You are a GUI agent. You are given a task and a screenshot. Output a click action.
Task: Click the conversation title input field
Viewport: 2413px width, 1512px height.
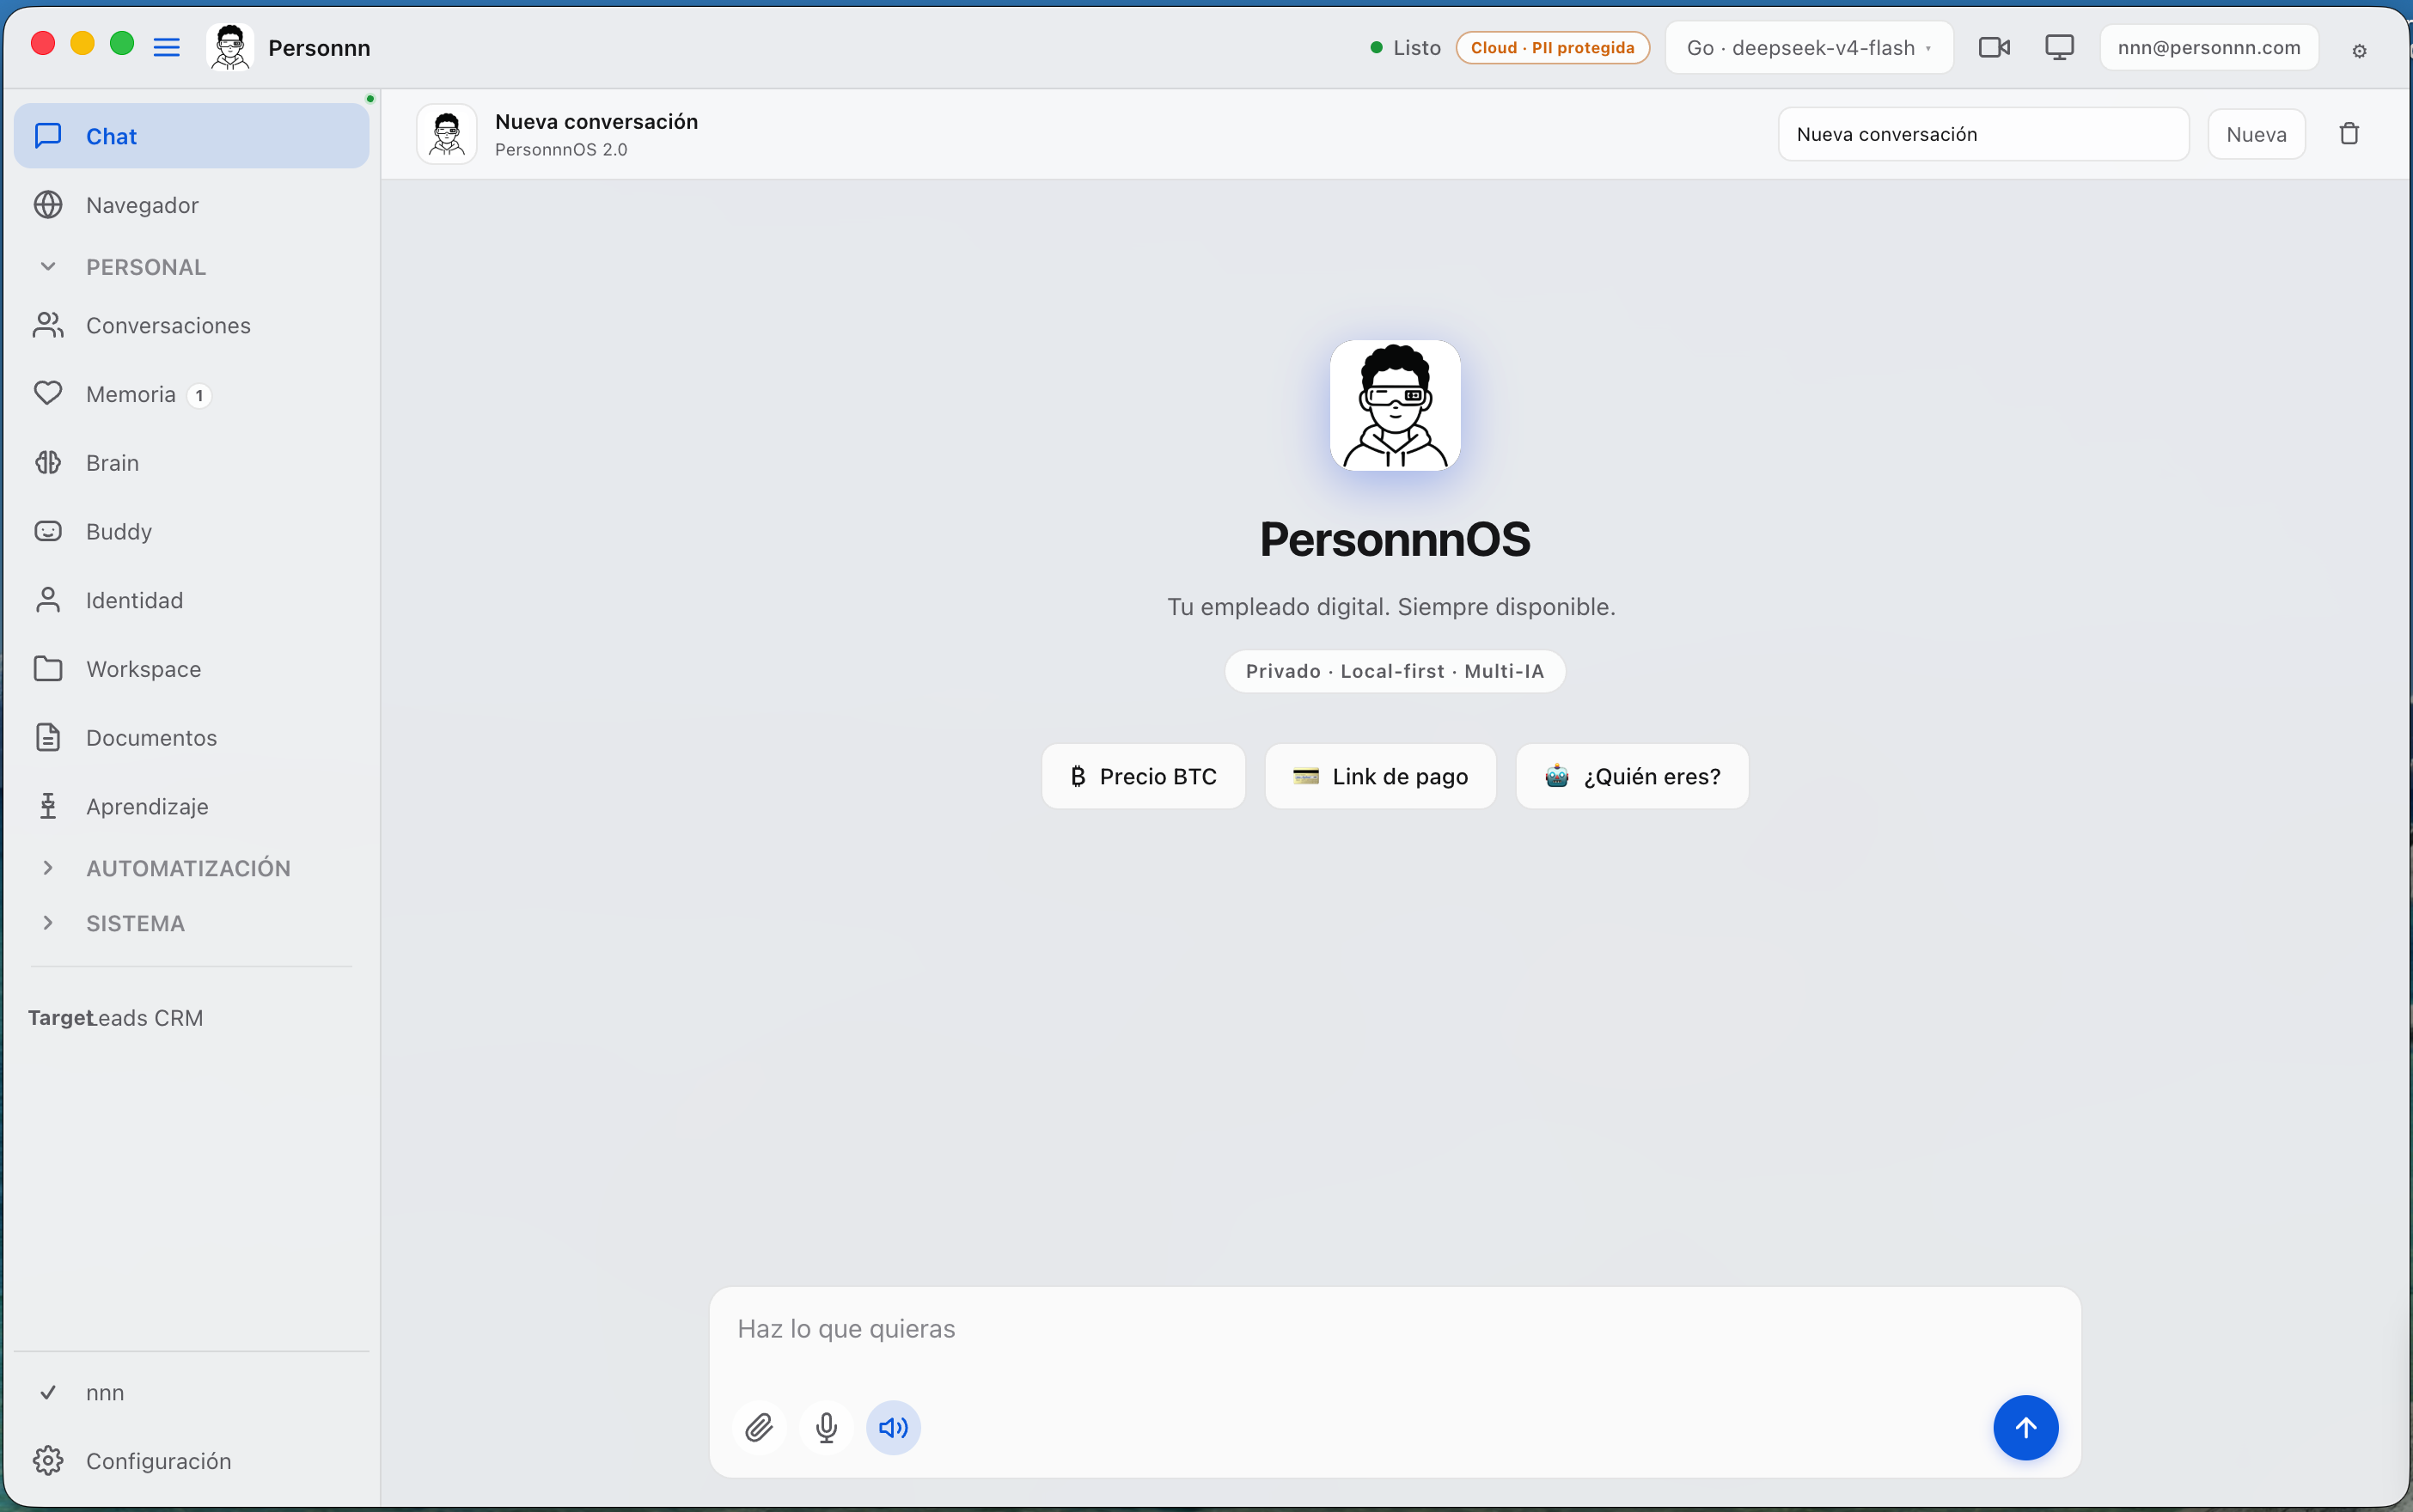(1983, 134)
